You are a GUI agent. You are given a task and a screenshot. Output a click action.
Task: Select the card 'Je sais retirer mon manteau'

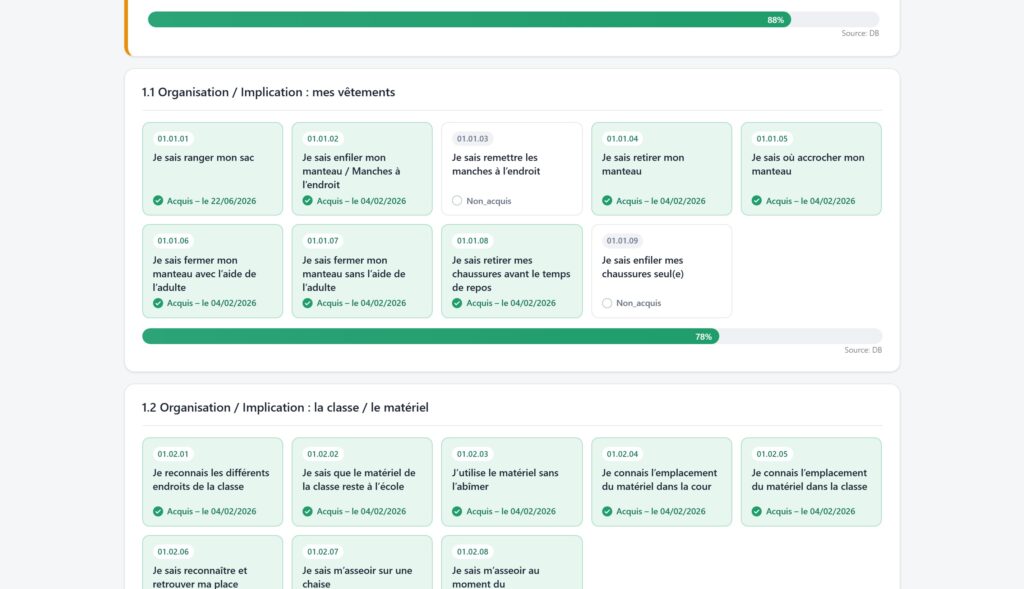click(x=662, y=168)
